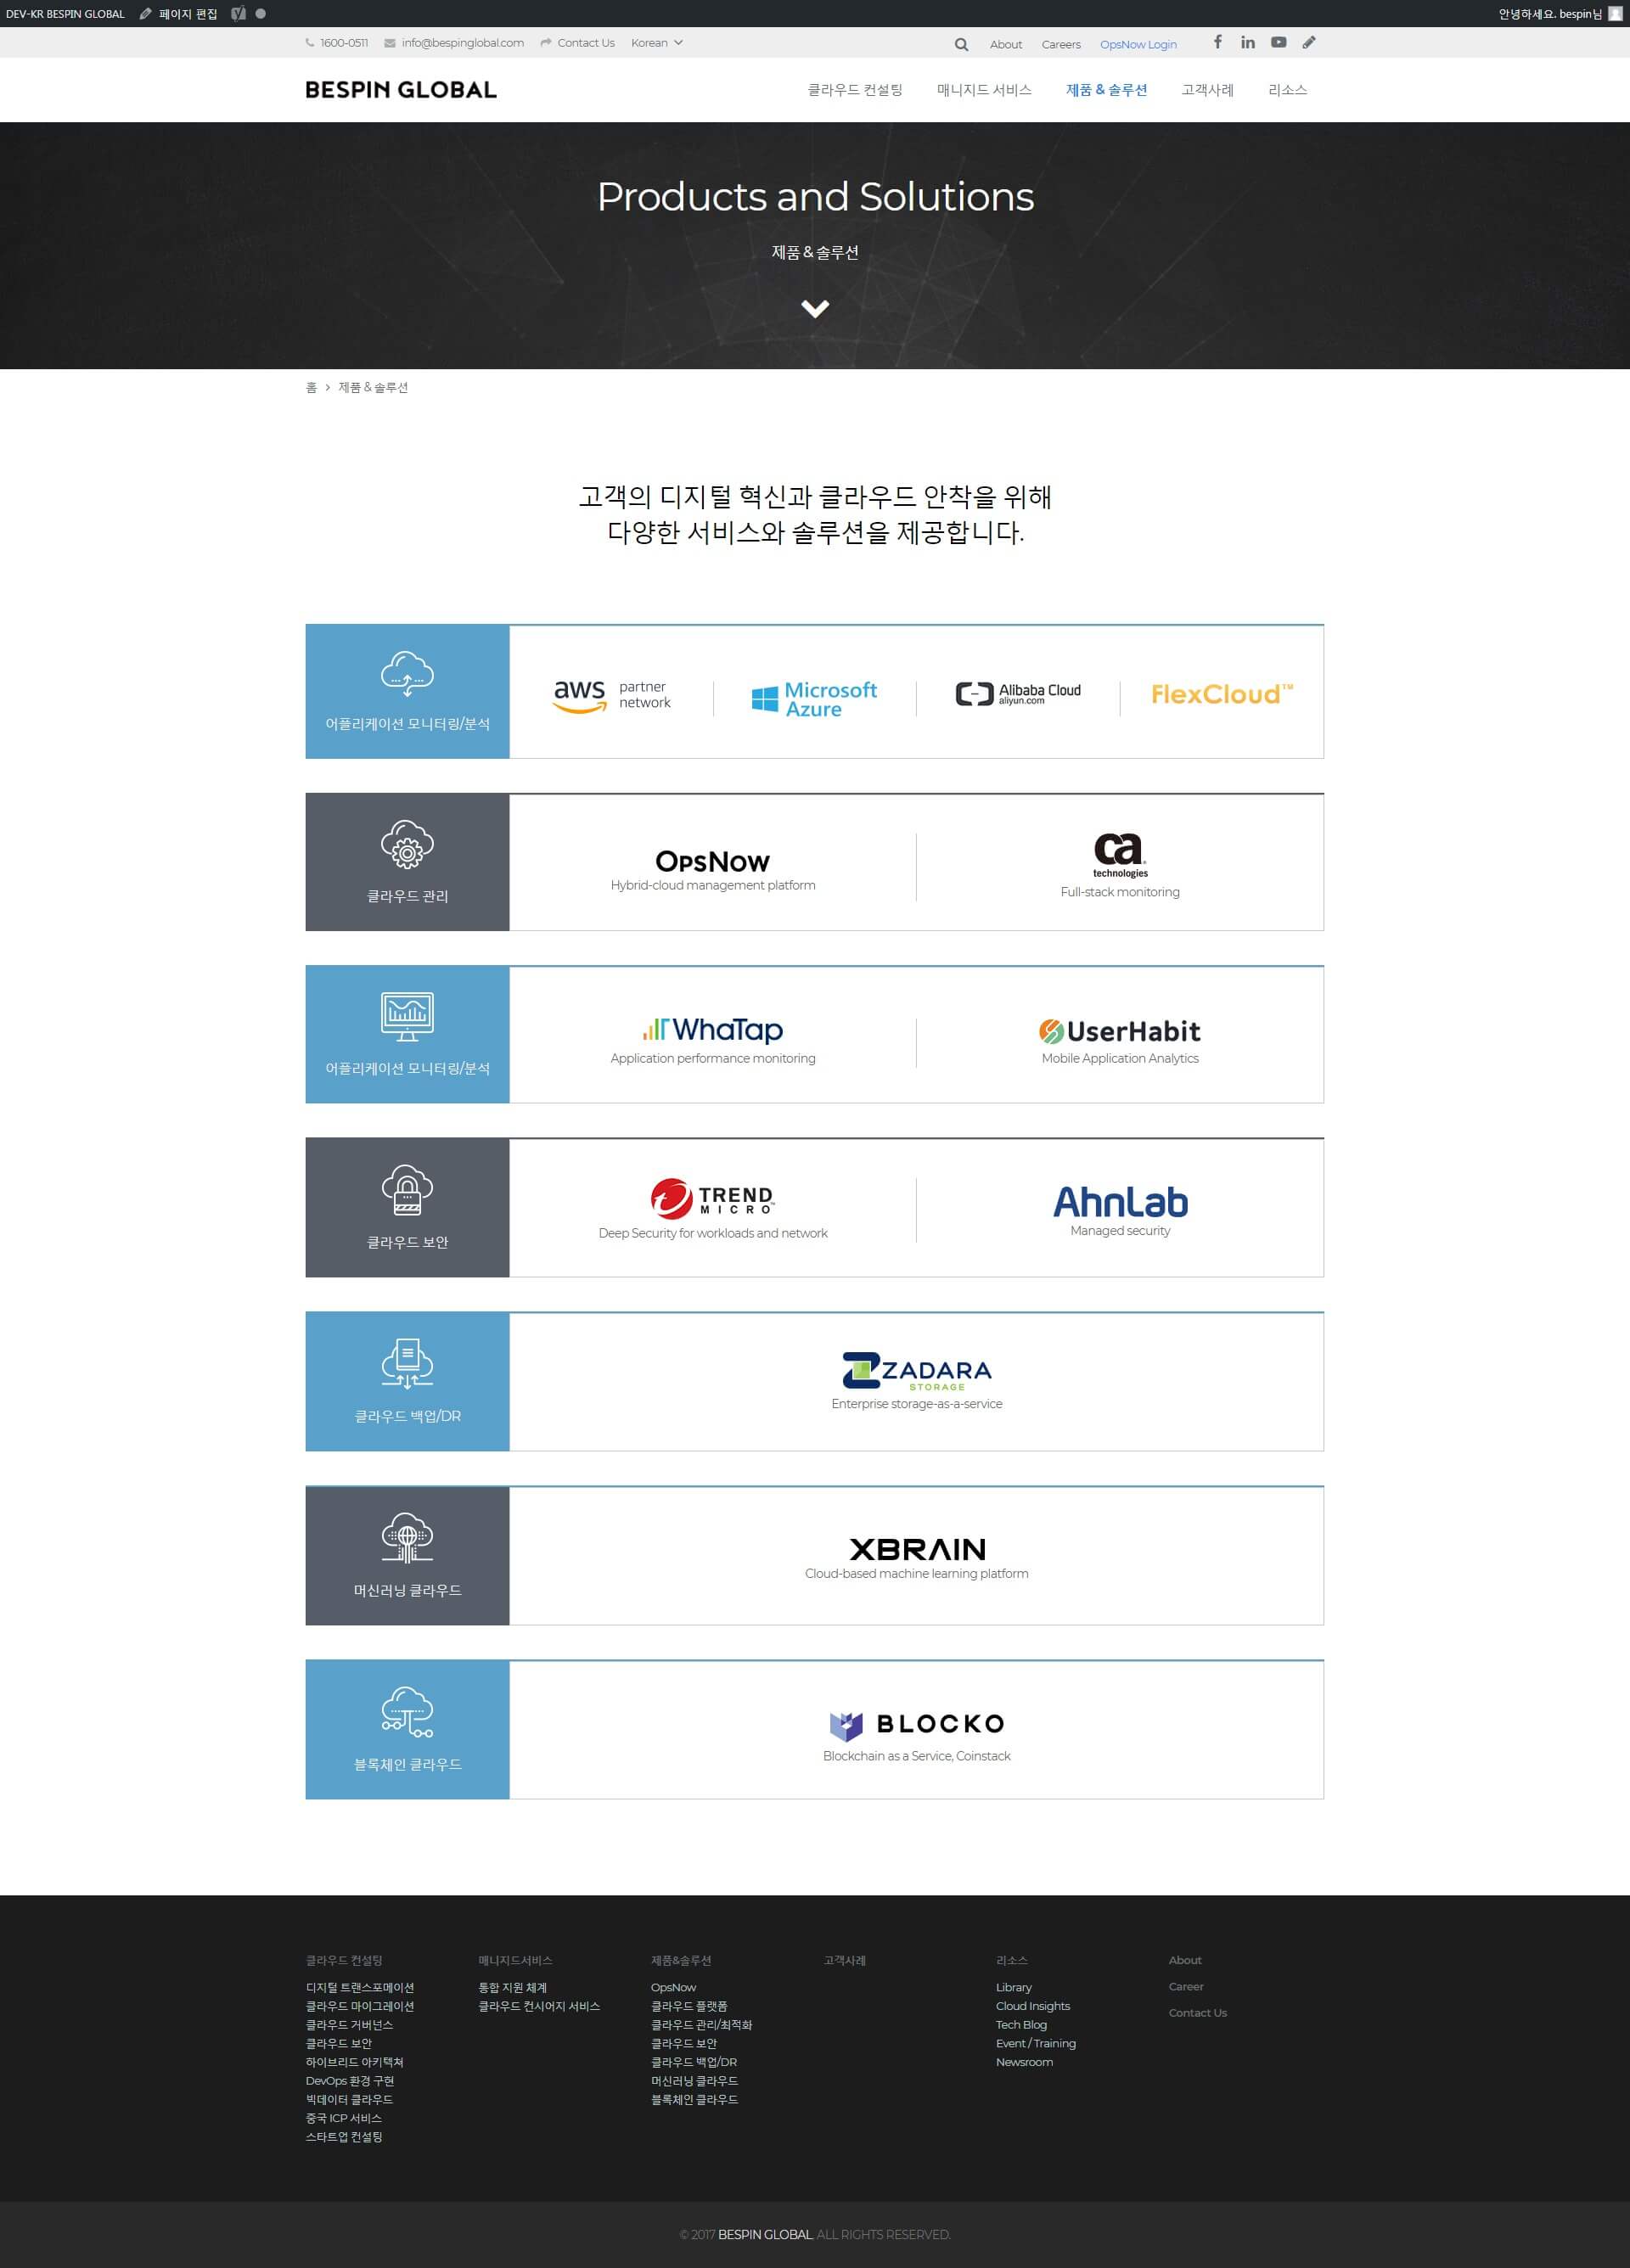The height and width of the screenshot is (2268, 1630).
Task: Open the Facebook social icon
Action: click(x=1217, y=42)
